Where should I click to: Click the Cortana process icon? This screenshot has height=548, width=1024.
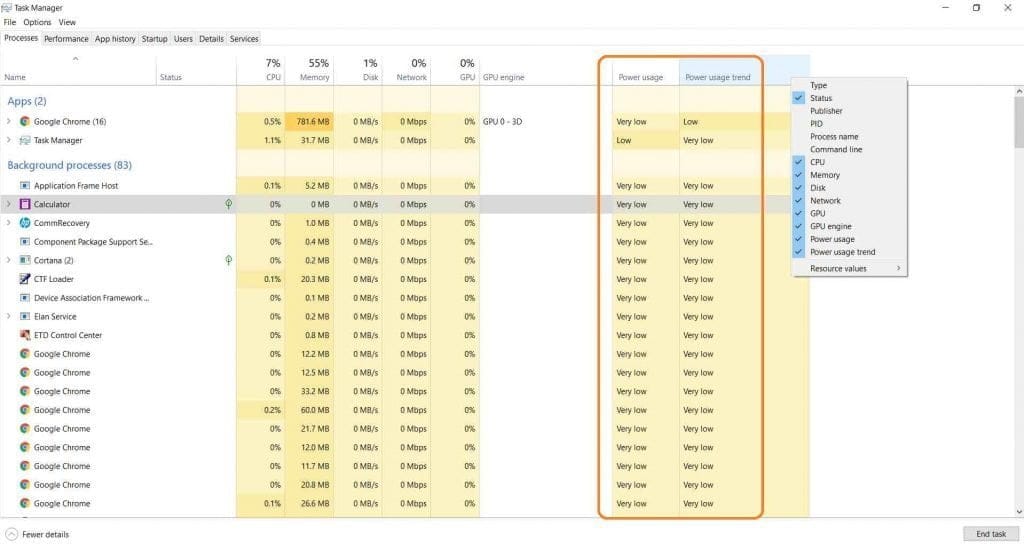point(25,260)
